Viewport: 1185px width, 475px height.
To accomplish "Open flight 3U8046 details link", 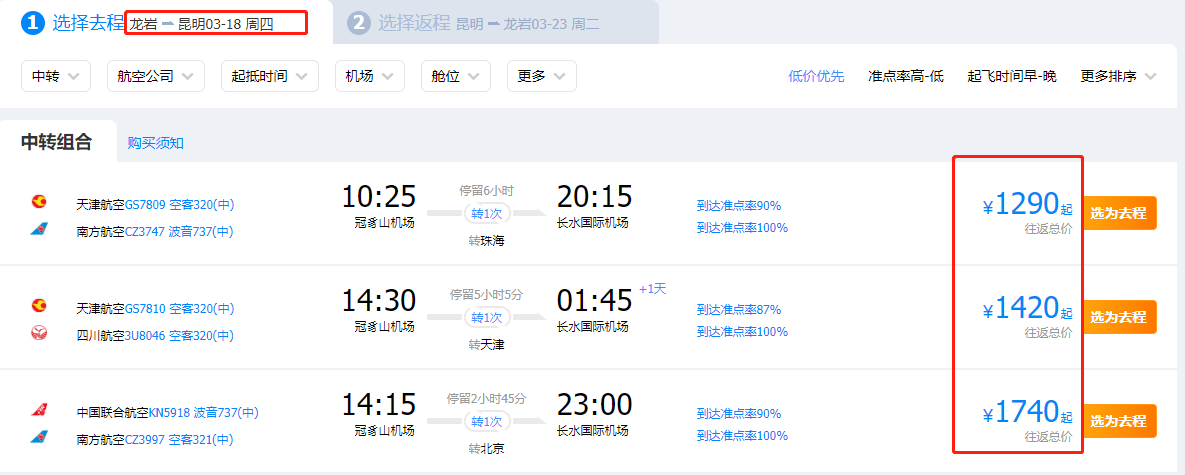I will [x=179, y=336].
